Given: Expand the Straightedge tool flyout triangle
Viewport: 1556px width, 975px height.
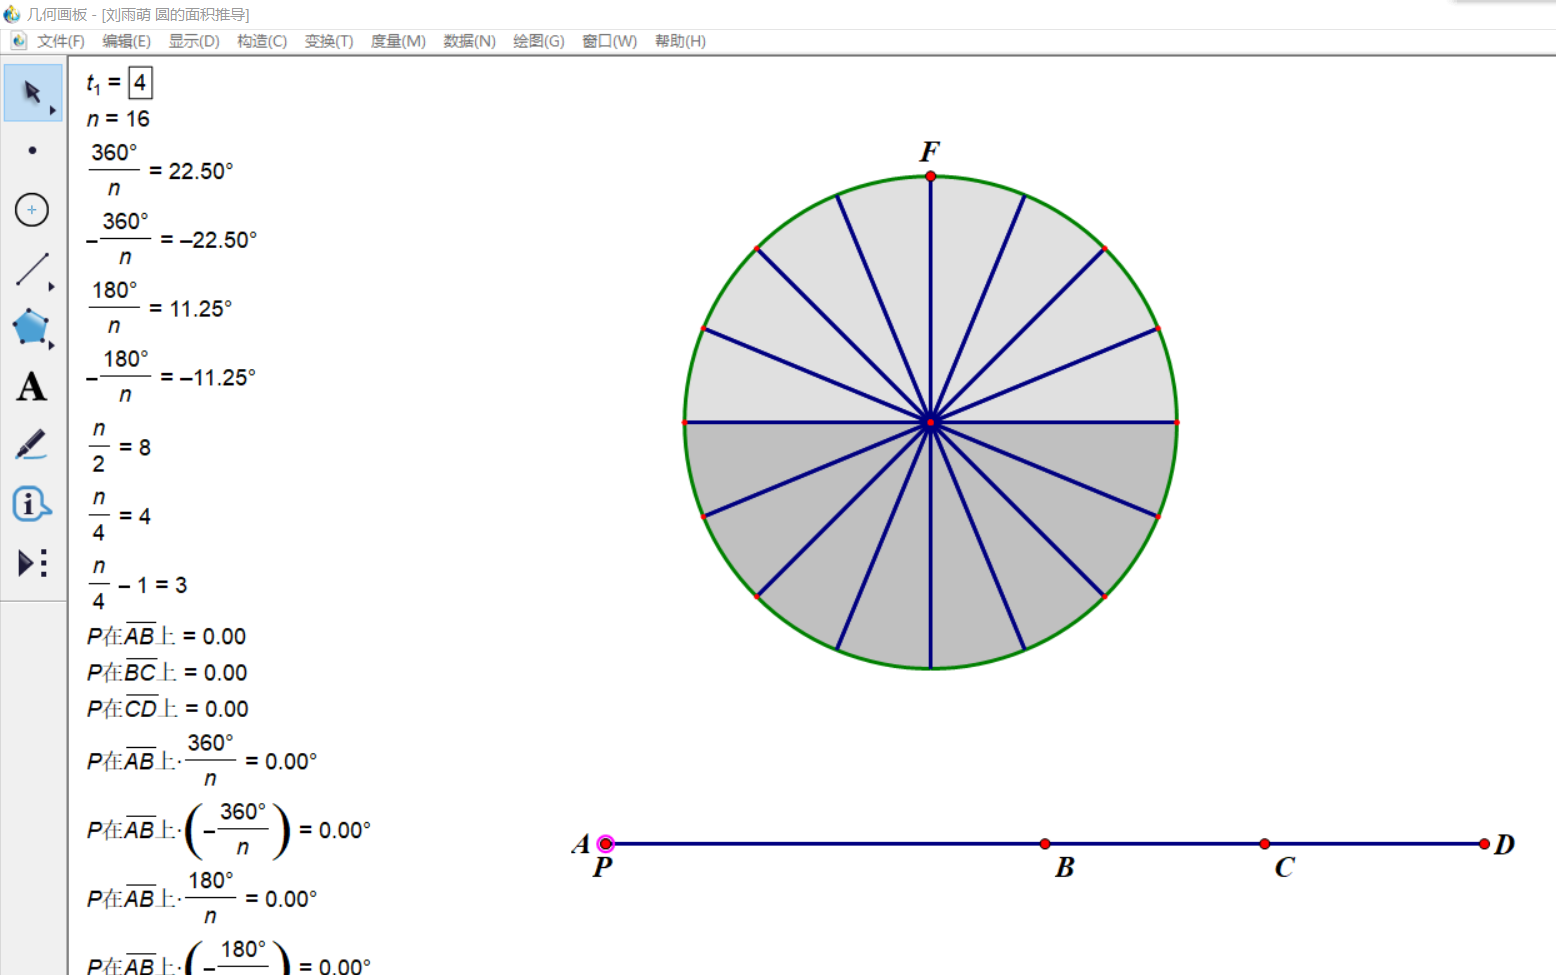Looking at the screenshot, I should [x=52, y=287].
